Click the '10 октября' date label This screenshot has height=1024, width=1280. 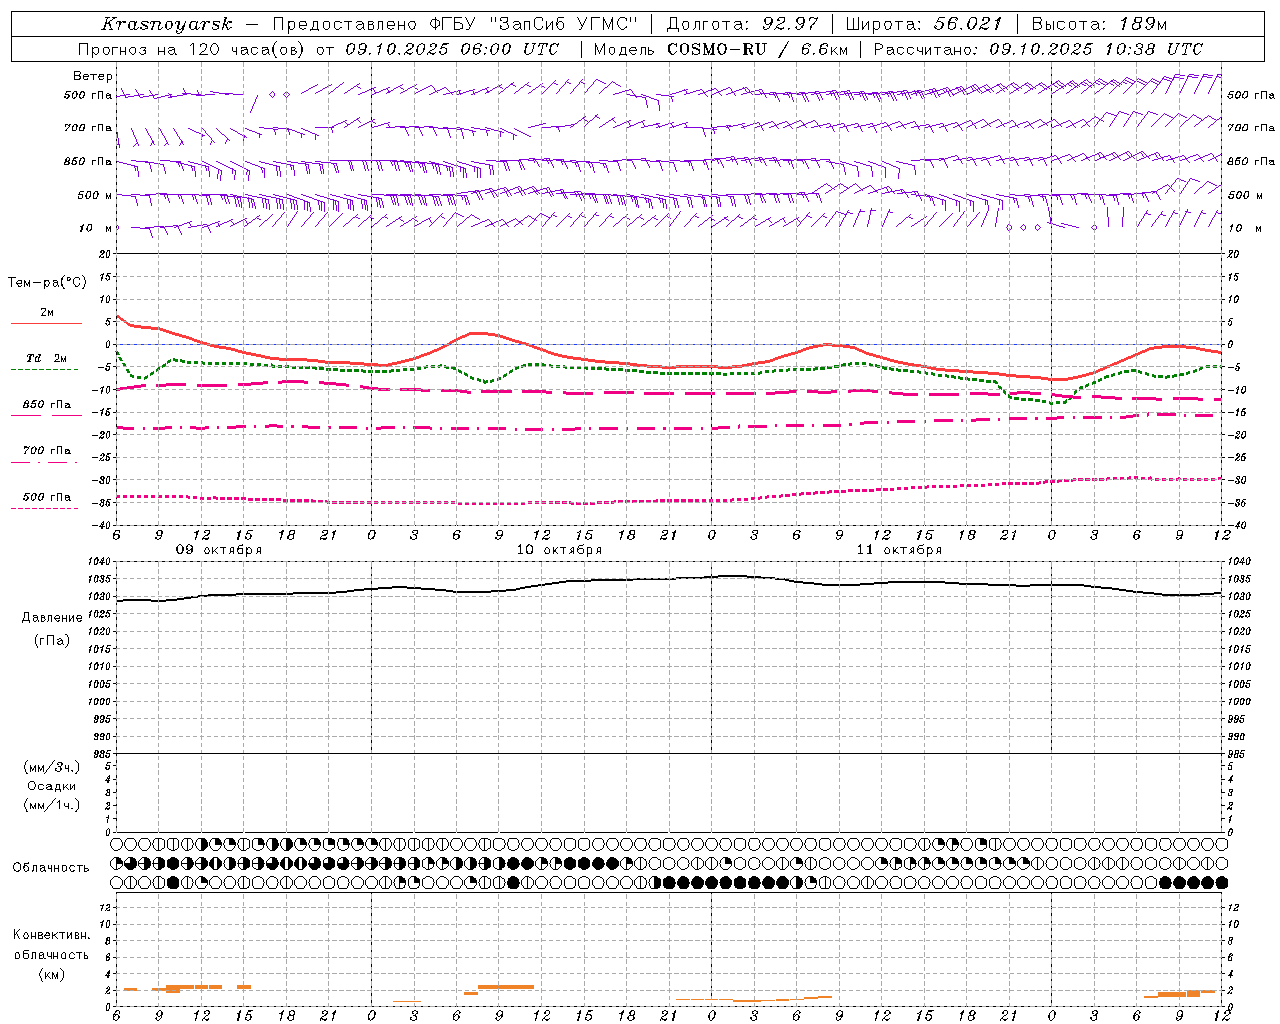[x=559, y=550]
